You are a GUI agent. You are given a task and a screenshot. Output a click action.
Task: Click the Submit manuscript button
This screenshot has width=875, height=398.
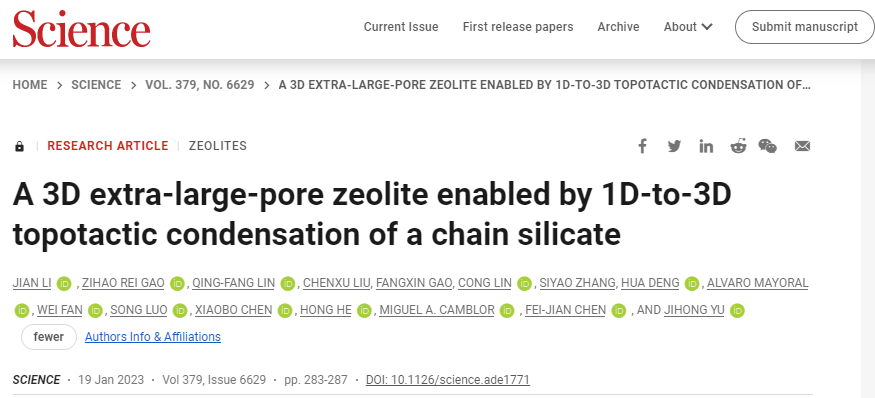(x=805, y=27)
